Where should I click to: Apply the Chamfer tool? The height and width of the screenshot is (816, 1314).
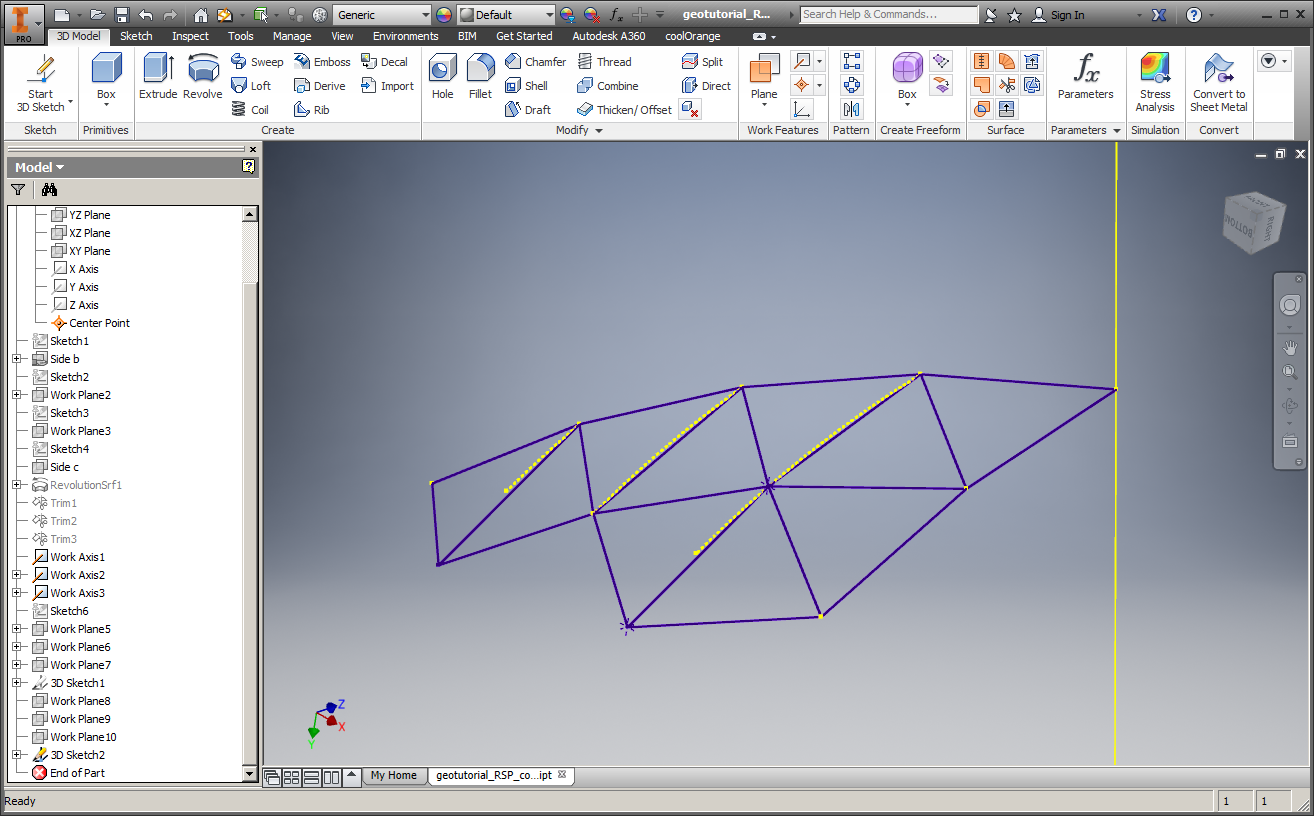pos(535,62)
